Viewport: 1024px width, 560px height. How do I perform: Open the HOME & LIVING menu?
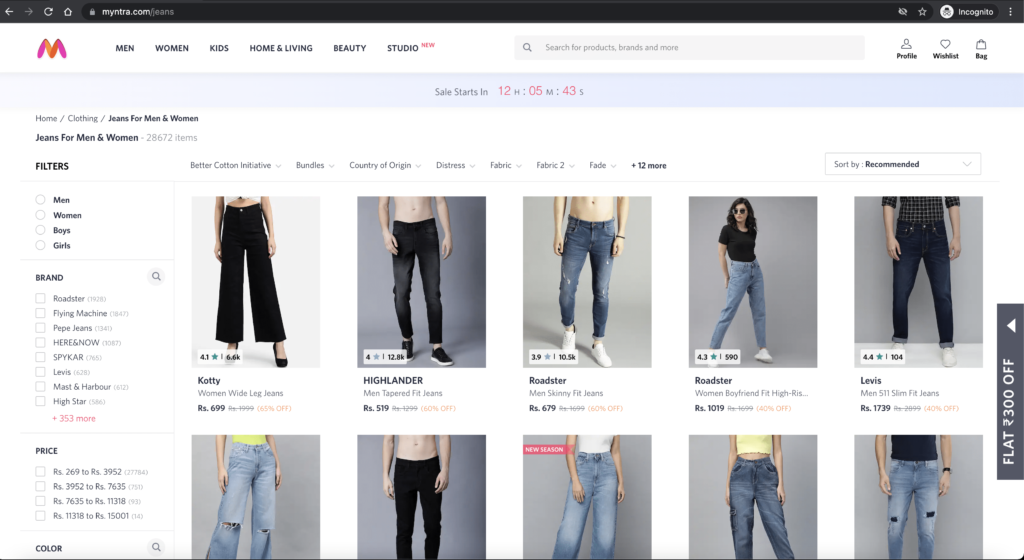coord(281,48)
